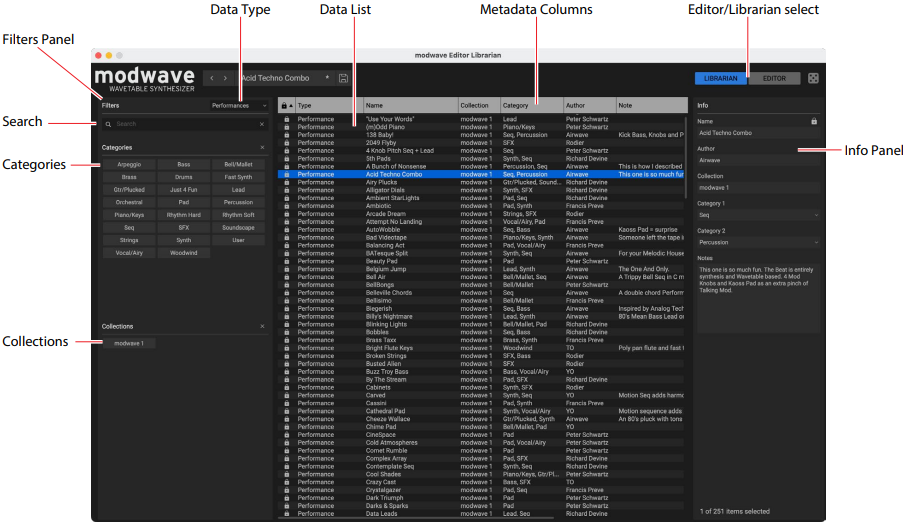Click the save disk icon beside the preset name
Image resolution: width=905 pixels, height=526 pixels.
coord(343,78)
